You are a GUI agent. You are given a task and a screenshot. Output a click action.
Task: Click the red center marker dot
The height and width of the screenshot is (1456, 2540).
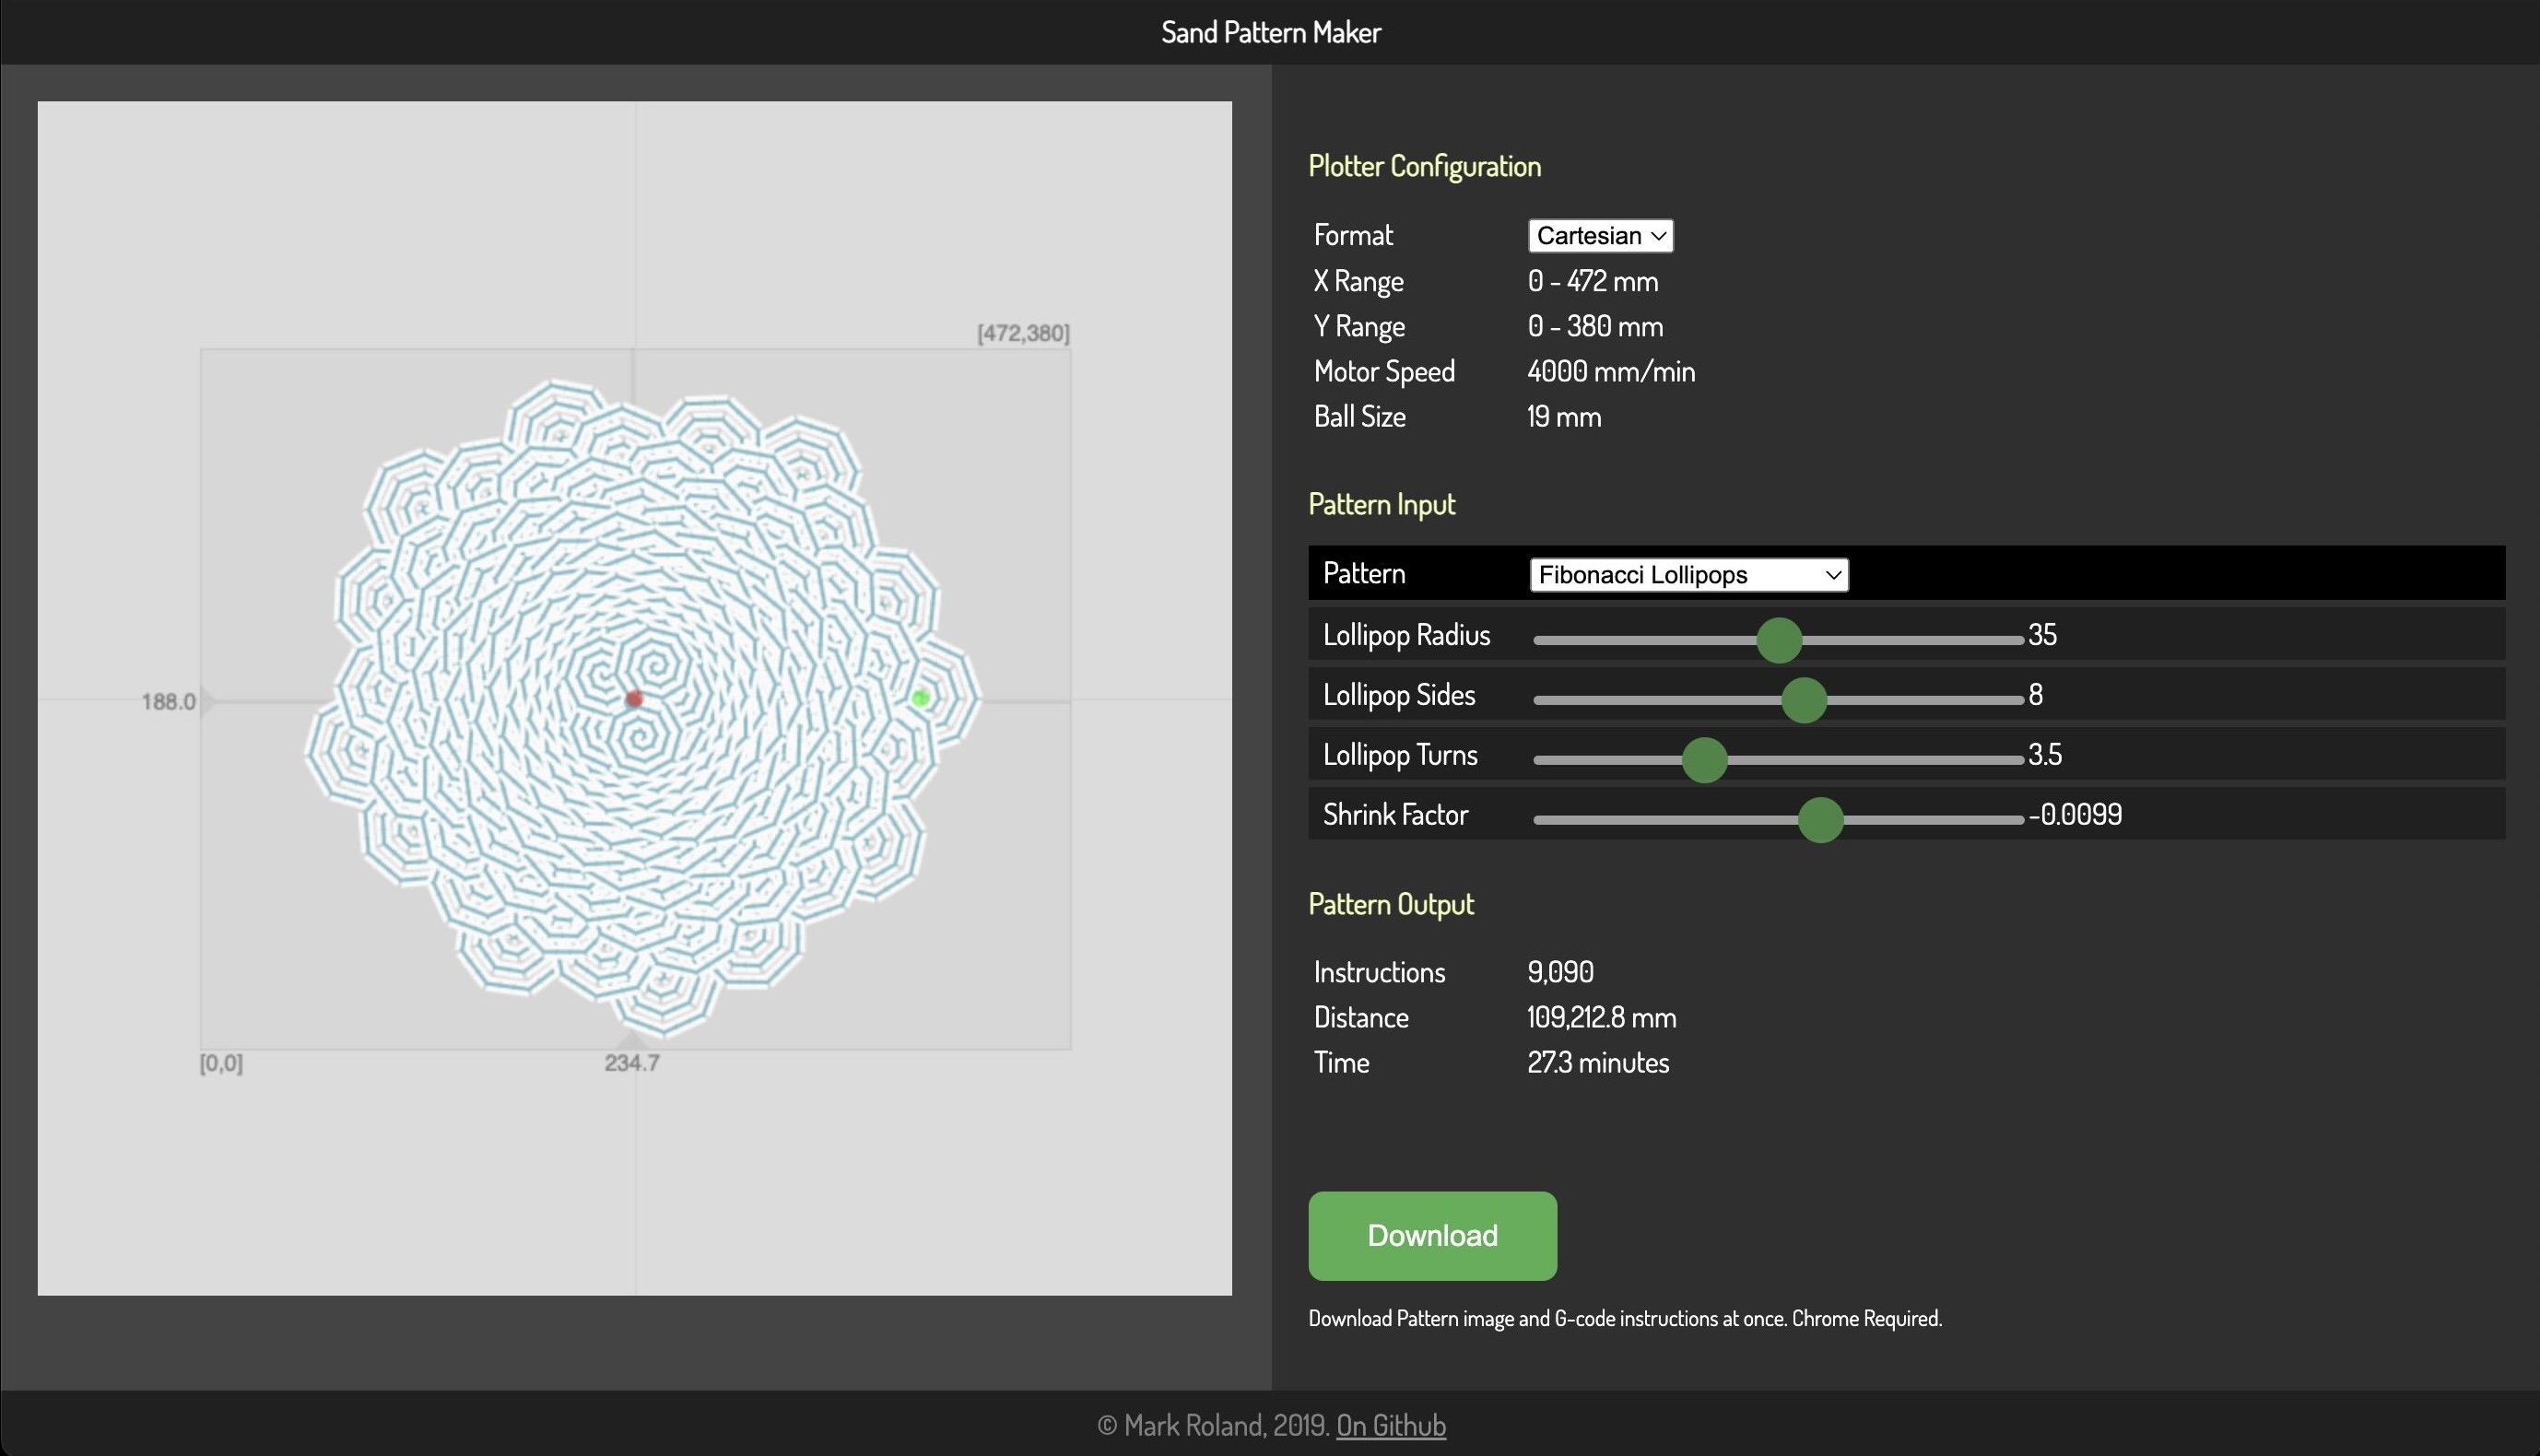[x=634, y=698]
